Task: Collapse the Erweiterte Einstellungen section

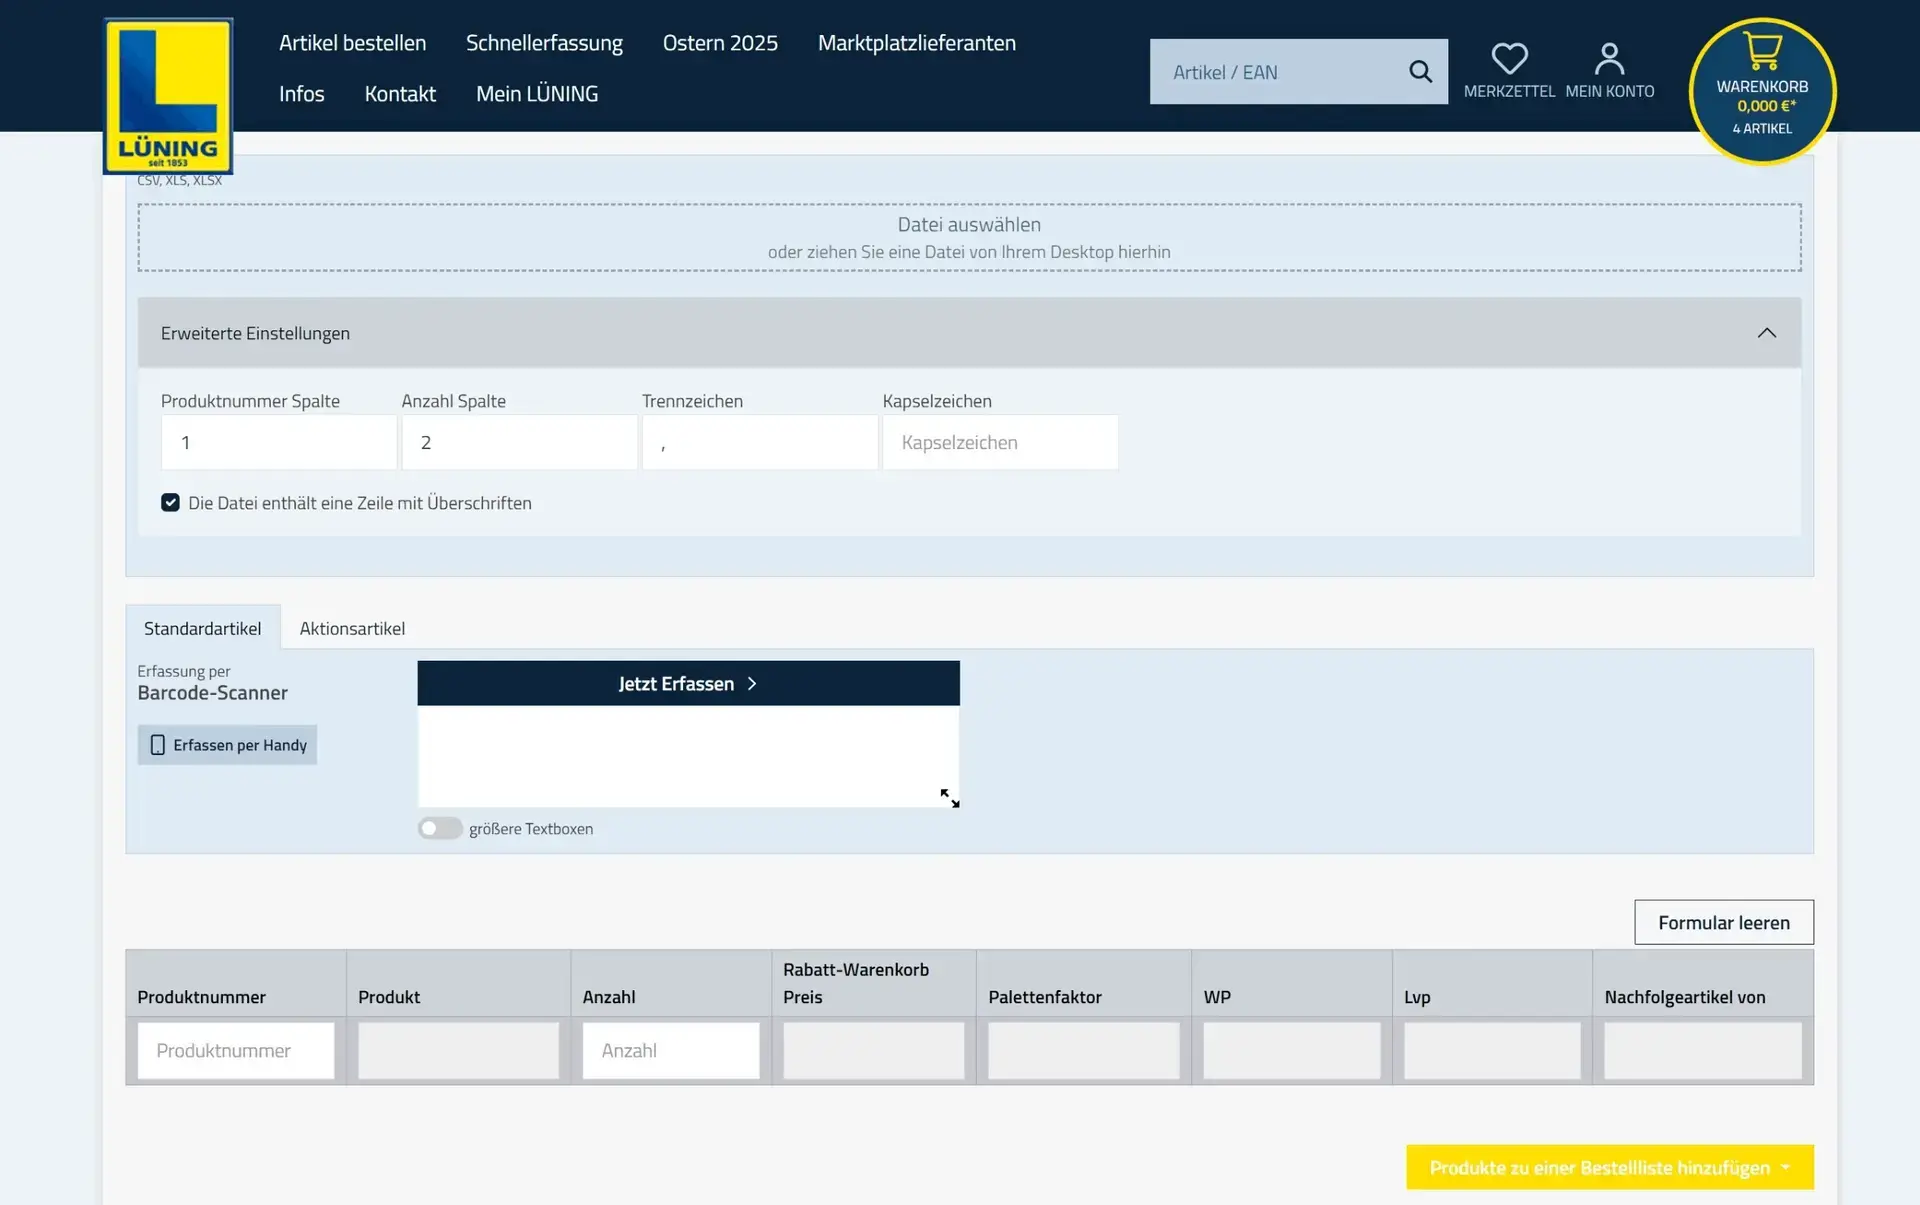Action: tap(1768, 332)
